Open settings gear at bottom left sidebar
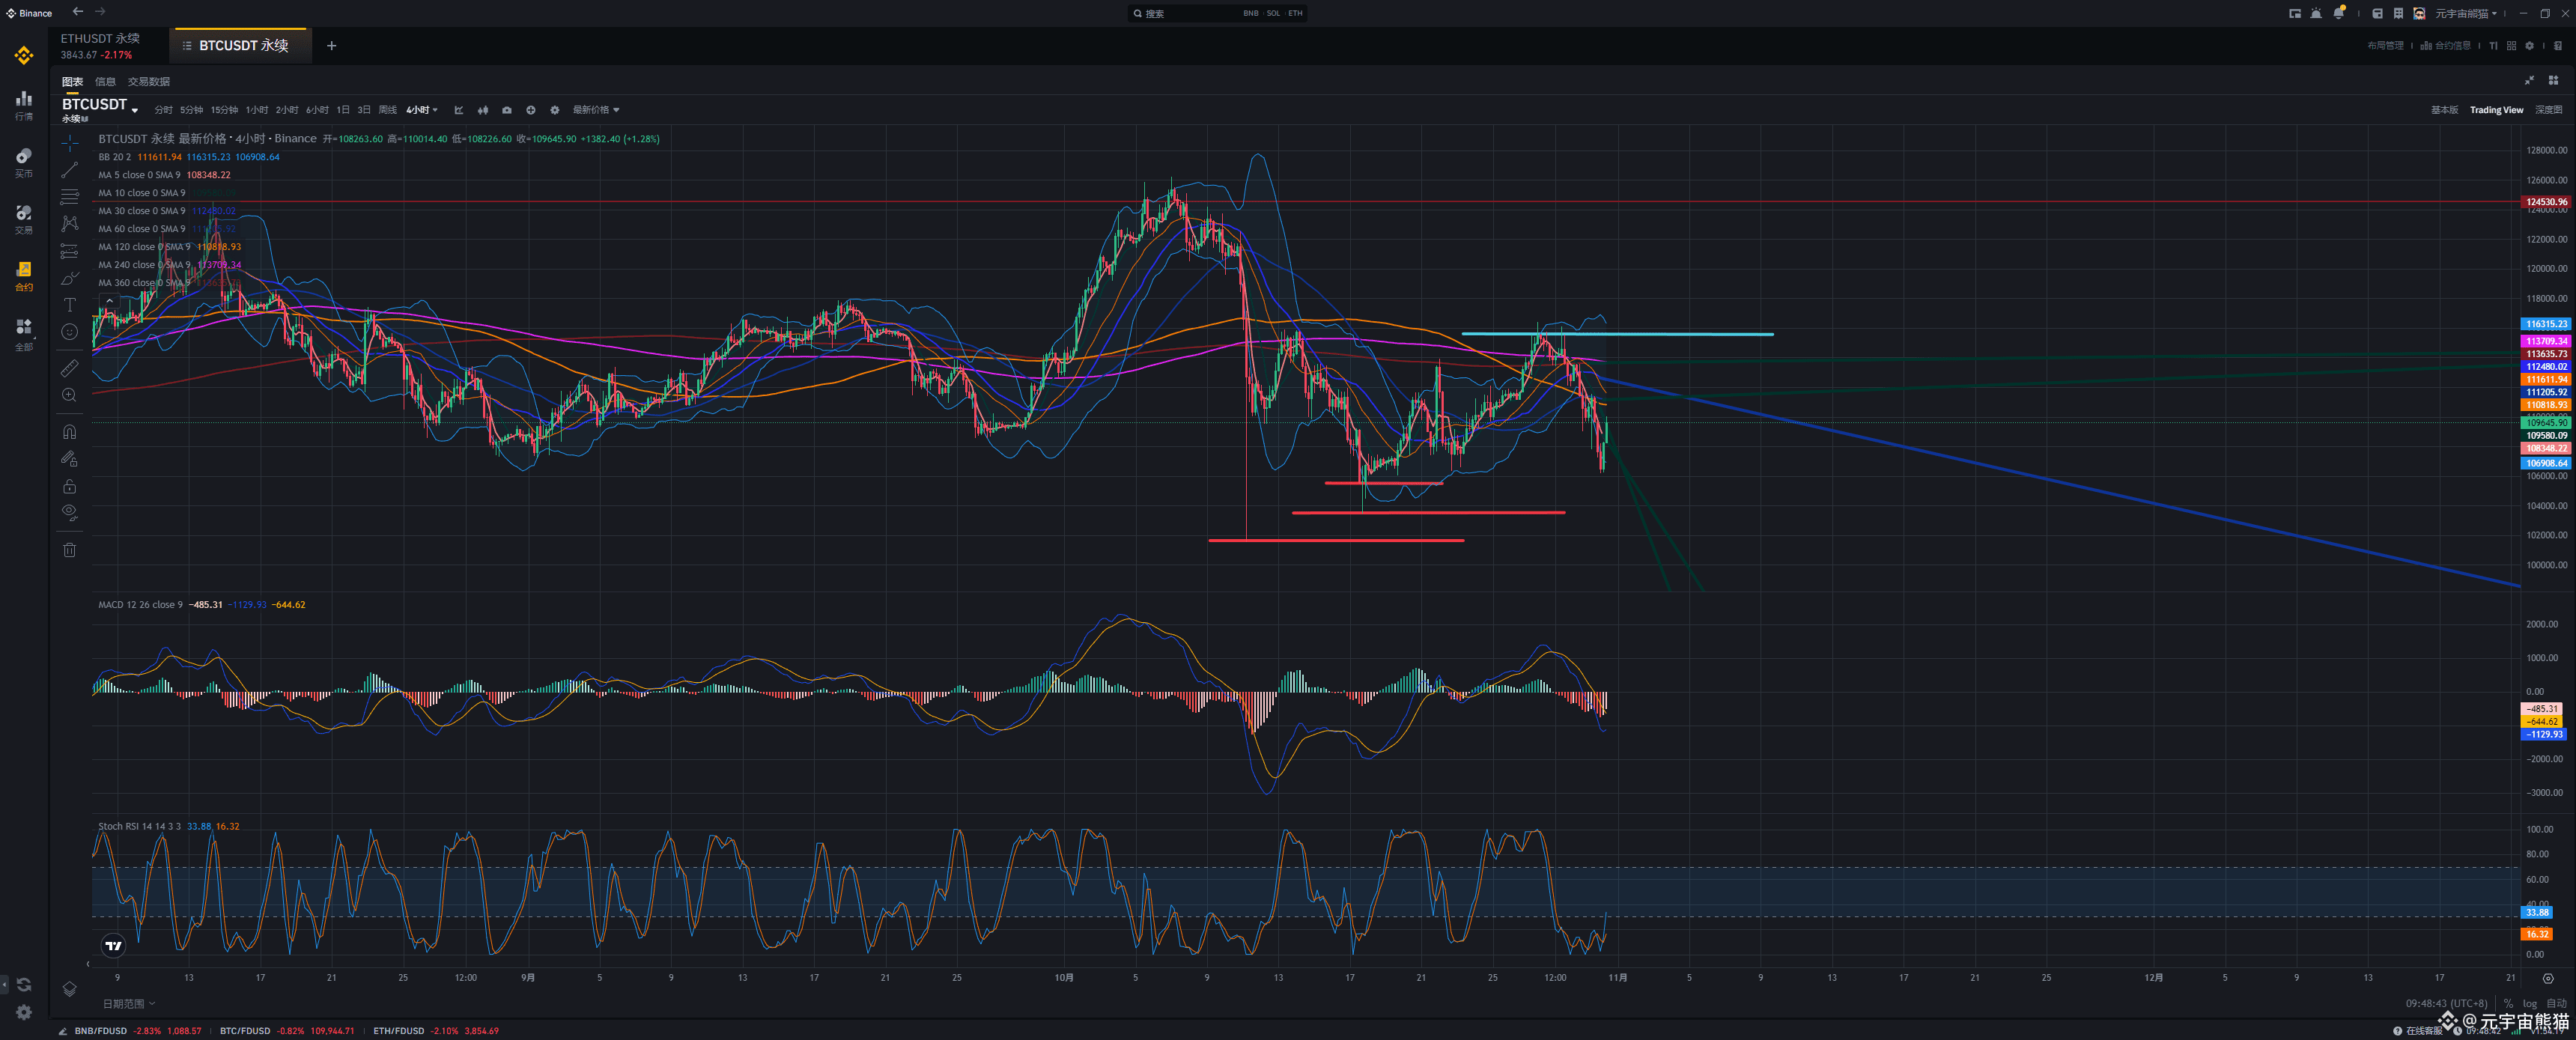Viewport: 2576px width, 1040px height. tap(24, 1012)
